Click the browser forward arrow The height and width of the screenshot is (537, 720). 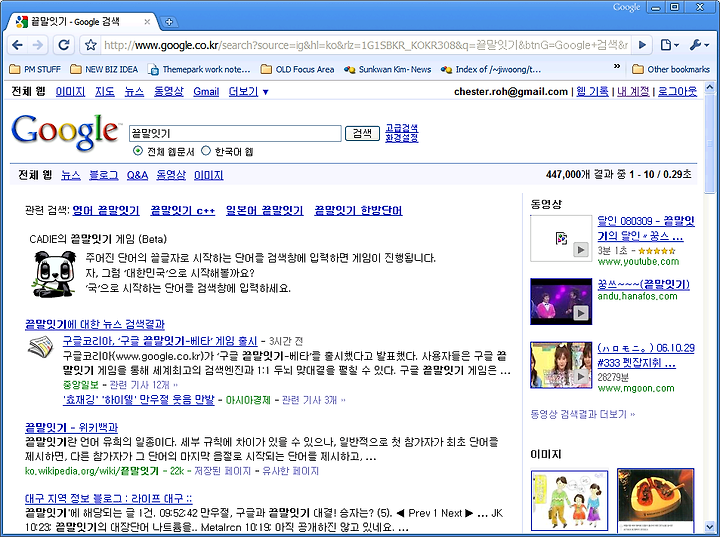click(38, 45)
